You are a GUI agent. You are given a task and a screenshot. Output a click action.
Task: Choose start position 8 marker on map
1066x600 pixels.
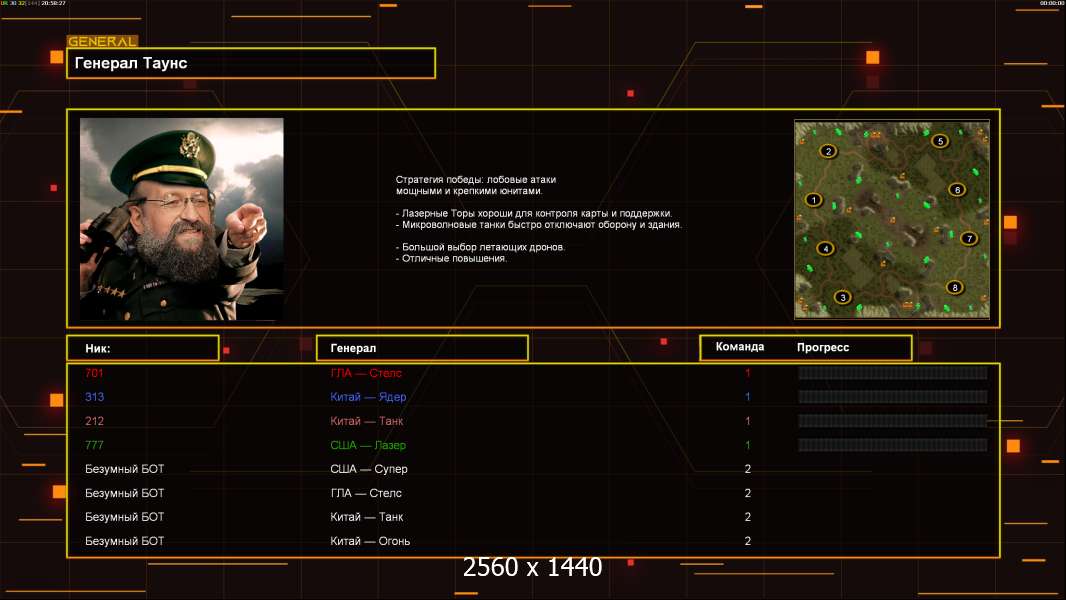[x=954, y=288]
